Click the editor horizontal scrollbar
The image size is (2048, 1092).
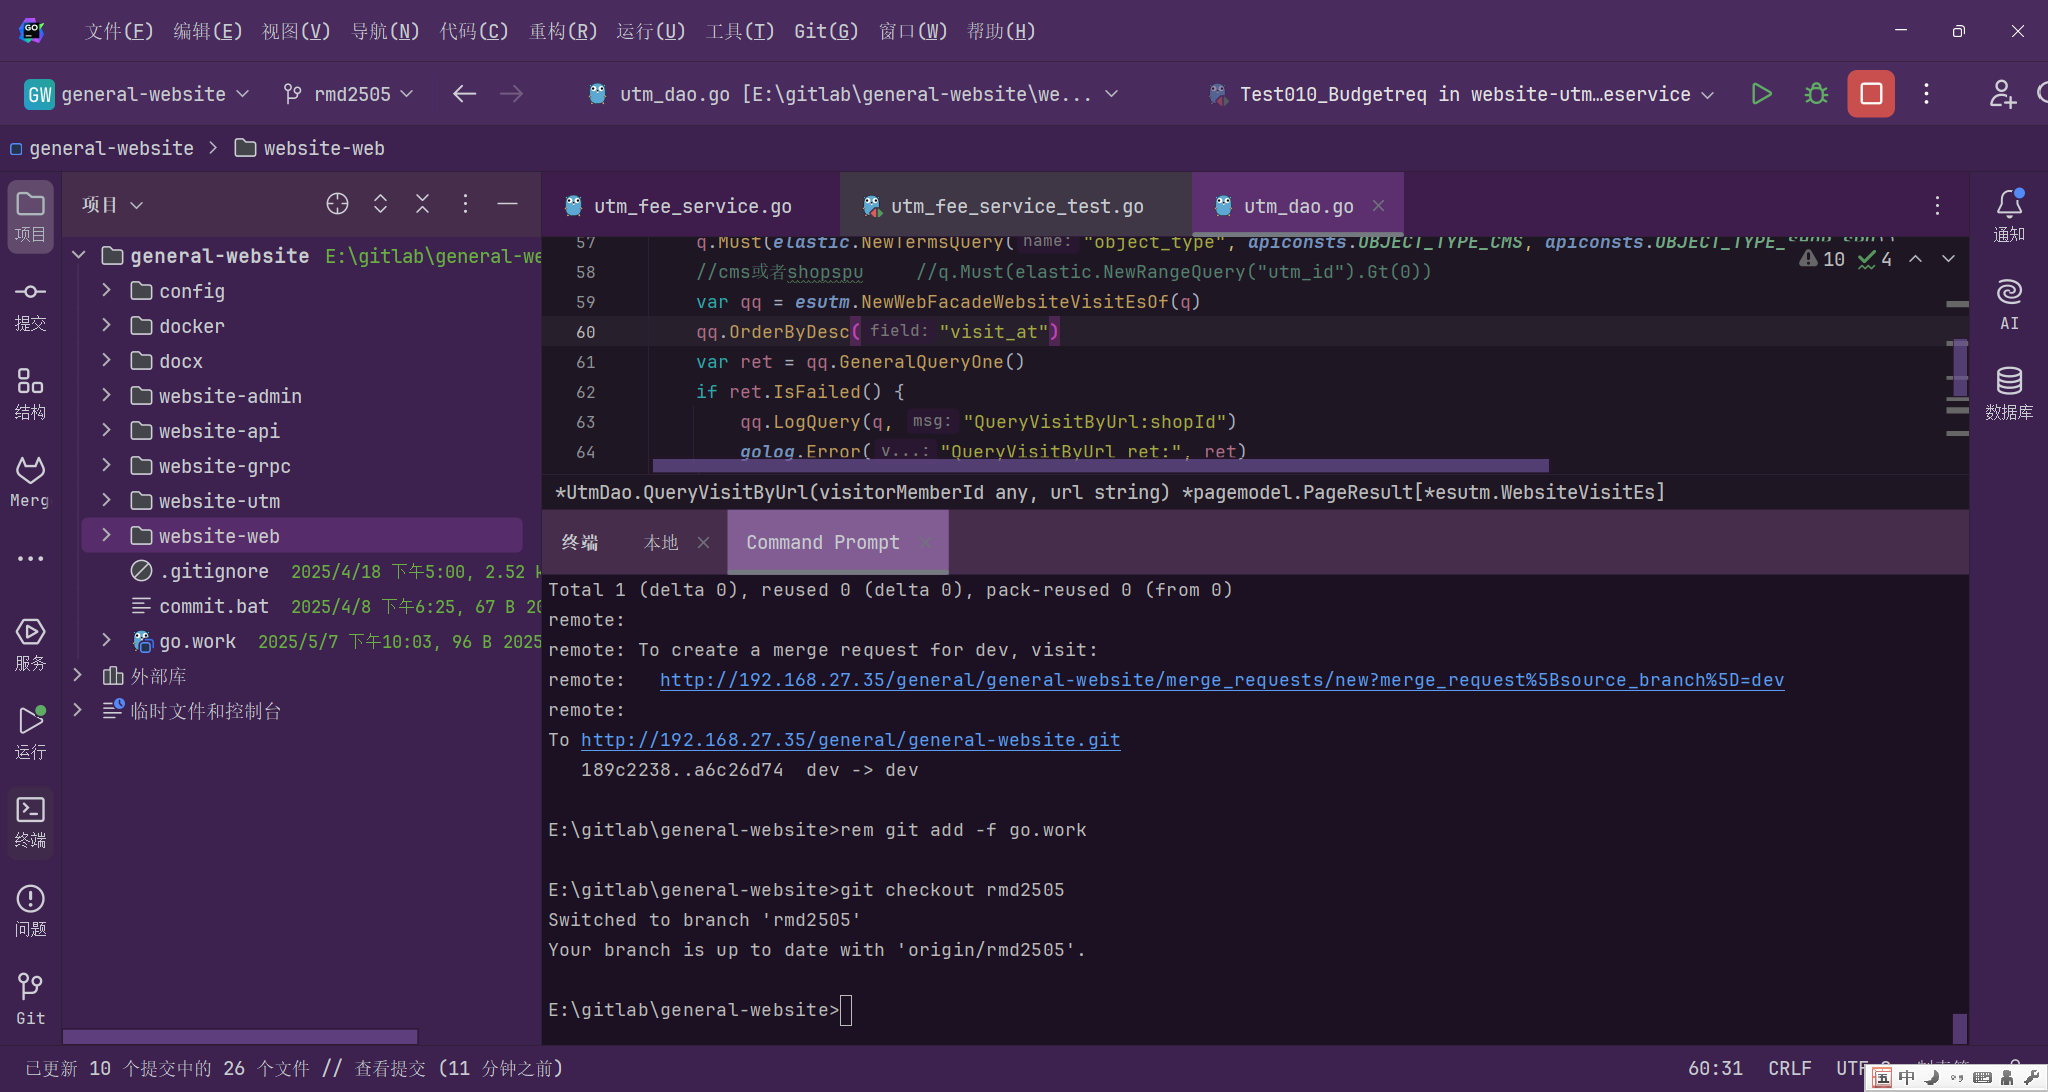[x=1100, y=466]
